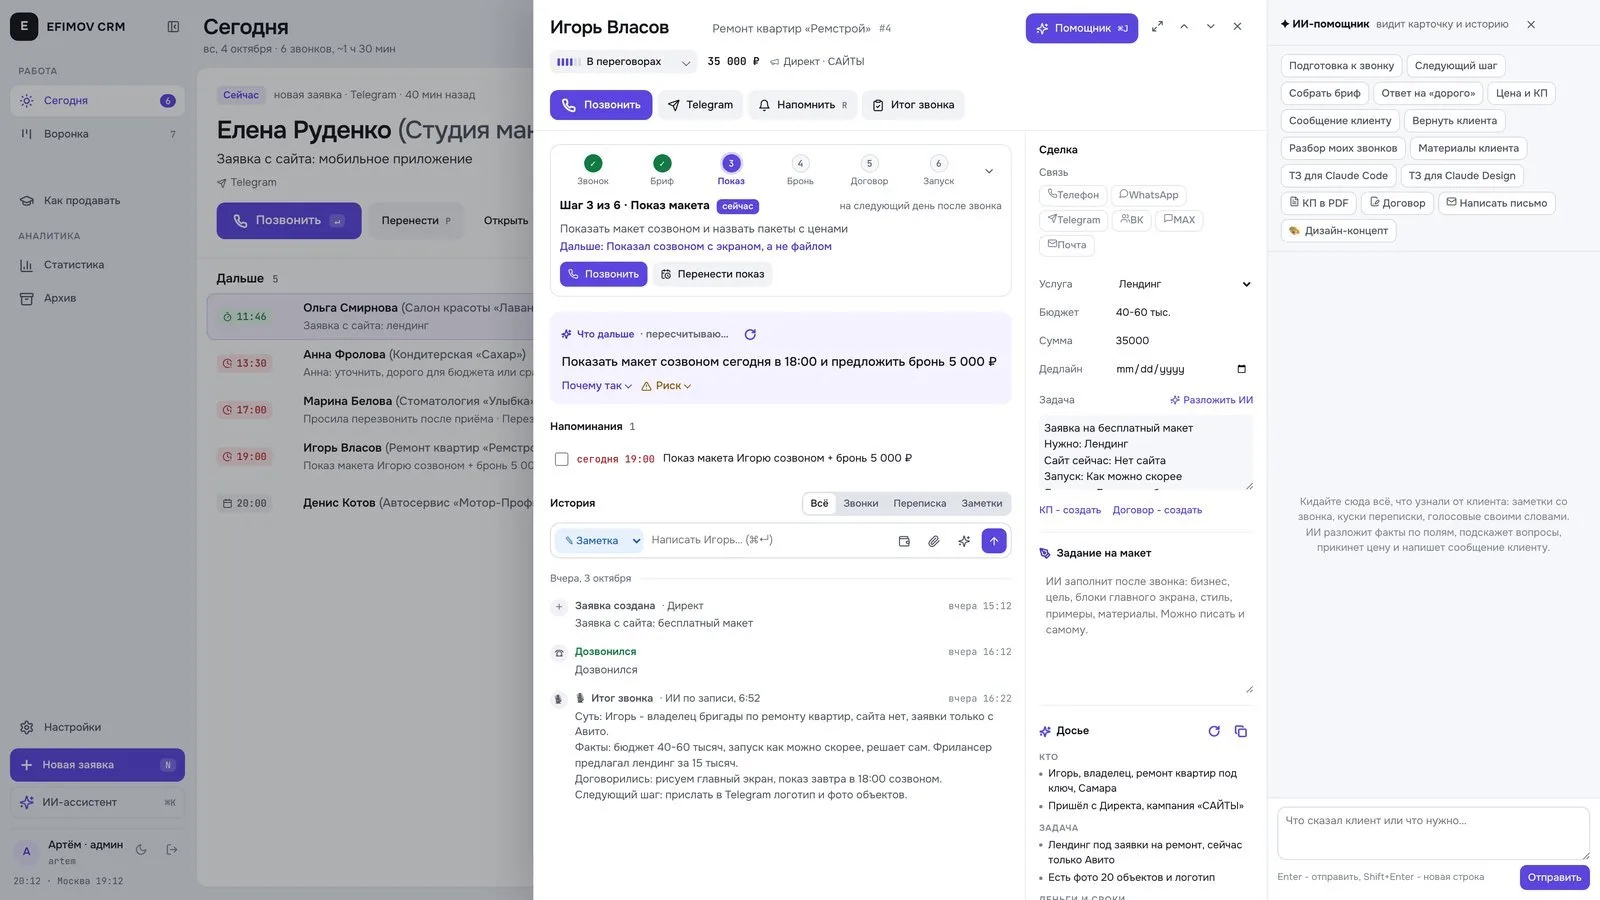Toggle dark theme with the moon icon
Image resolution: width=1600 pixels, height=900 pixels.
pyautogui.click(x=141, y=850)
